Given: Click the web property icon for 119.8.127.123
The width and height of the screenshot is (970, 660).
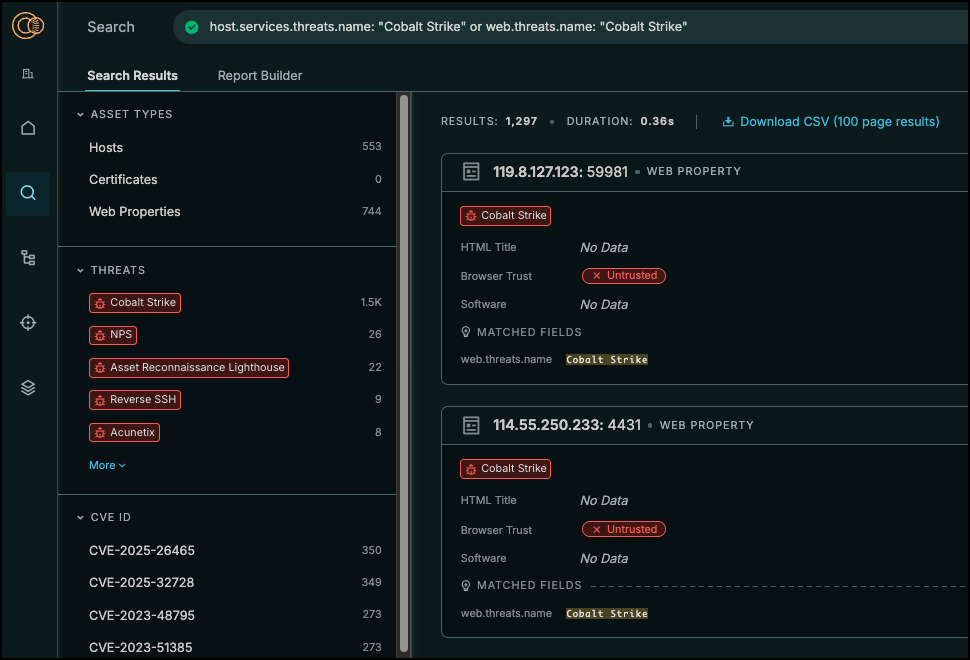Looking at the screenshot, I should [x=471, y=172].
